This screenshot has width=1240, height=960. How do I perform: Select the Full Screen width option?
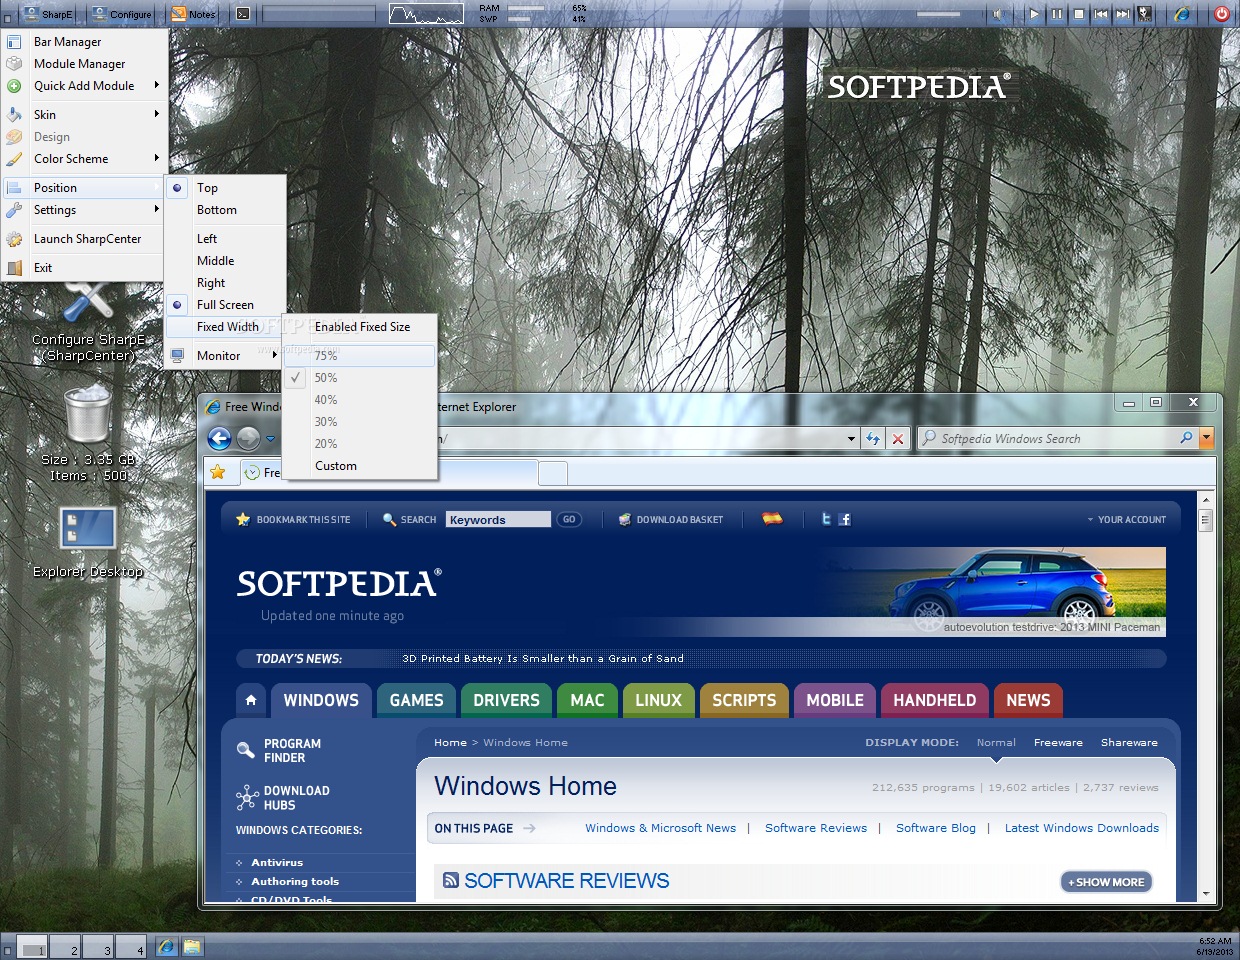tap(225, 305)
